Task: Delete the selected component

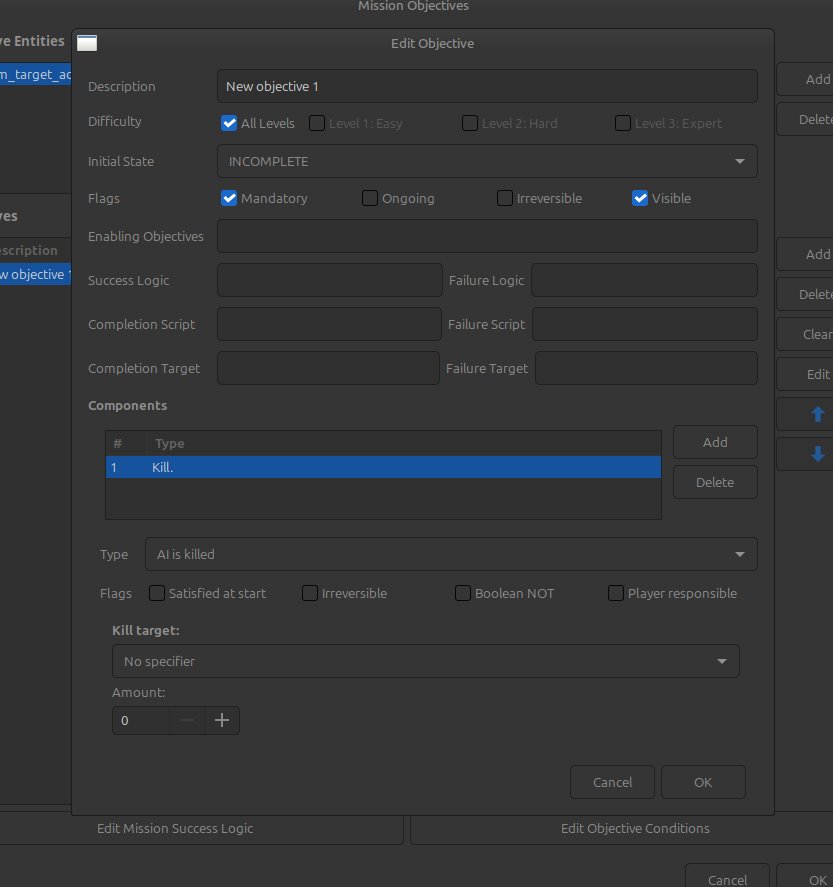Action: (x=715, y=482)
